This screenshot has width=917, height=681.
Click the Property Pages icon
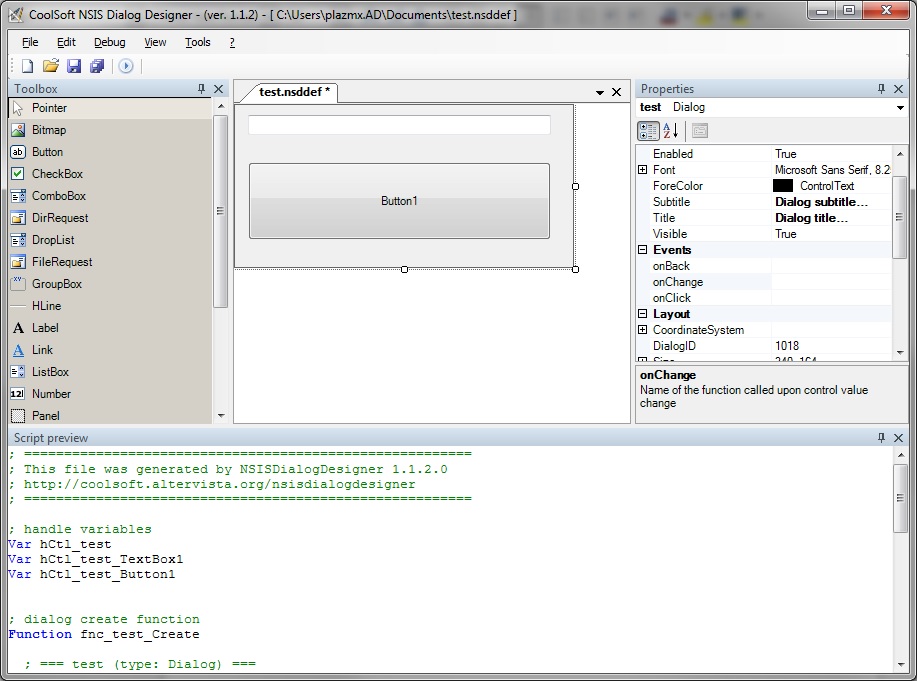[699, 131]
